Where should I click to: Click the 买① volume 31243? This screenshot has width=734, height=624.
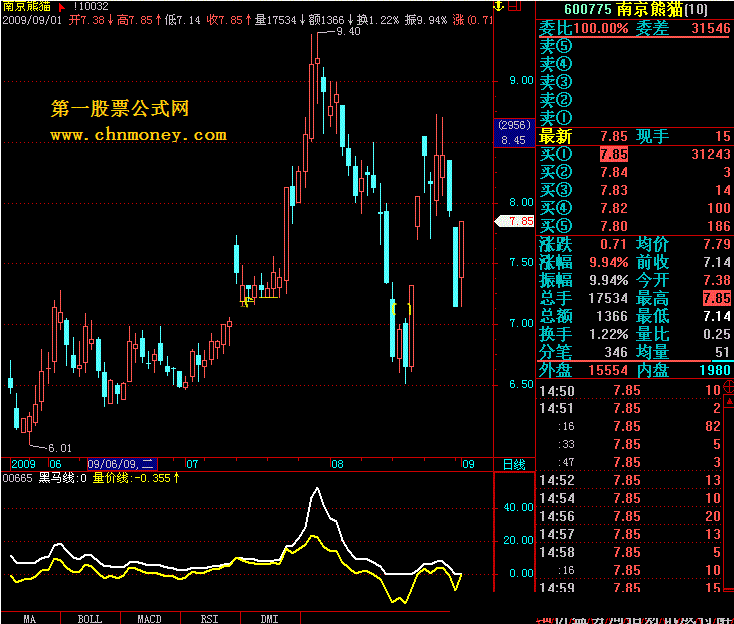point(711,154)
